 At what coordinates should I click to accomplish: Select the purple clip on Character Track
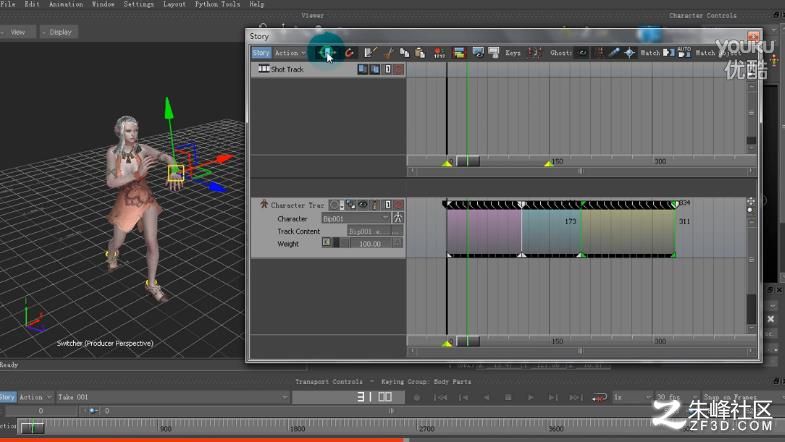484,232
